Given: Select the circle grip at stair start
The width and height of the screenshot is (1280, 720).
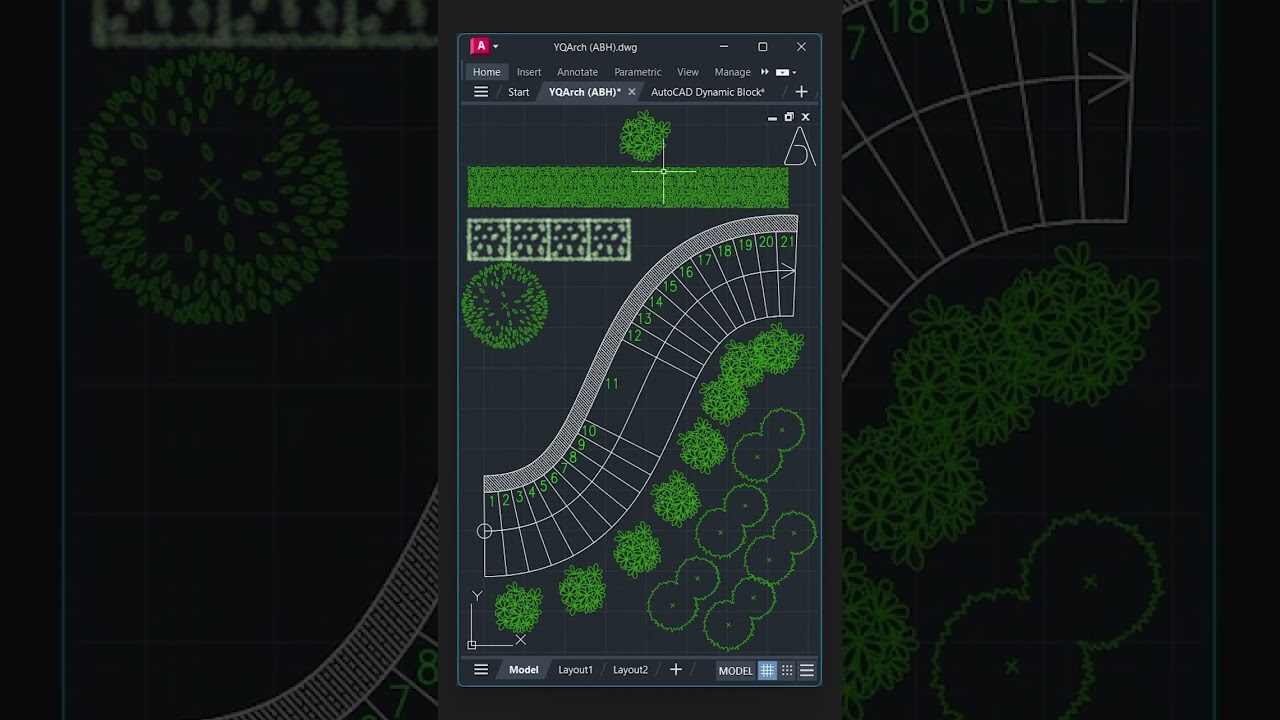Looking at the screenshot, I should tap(485, 532).
